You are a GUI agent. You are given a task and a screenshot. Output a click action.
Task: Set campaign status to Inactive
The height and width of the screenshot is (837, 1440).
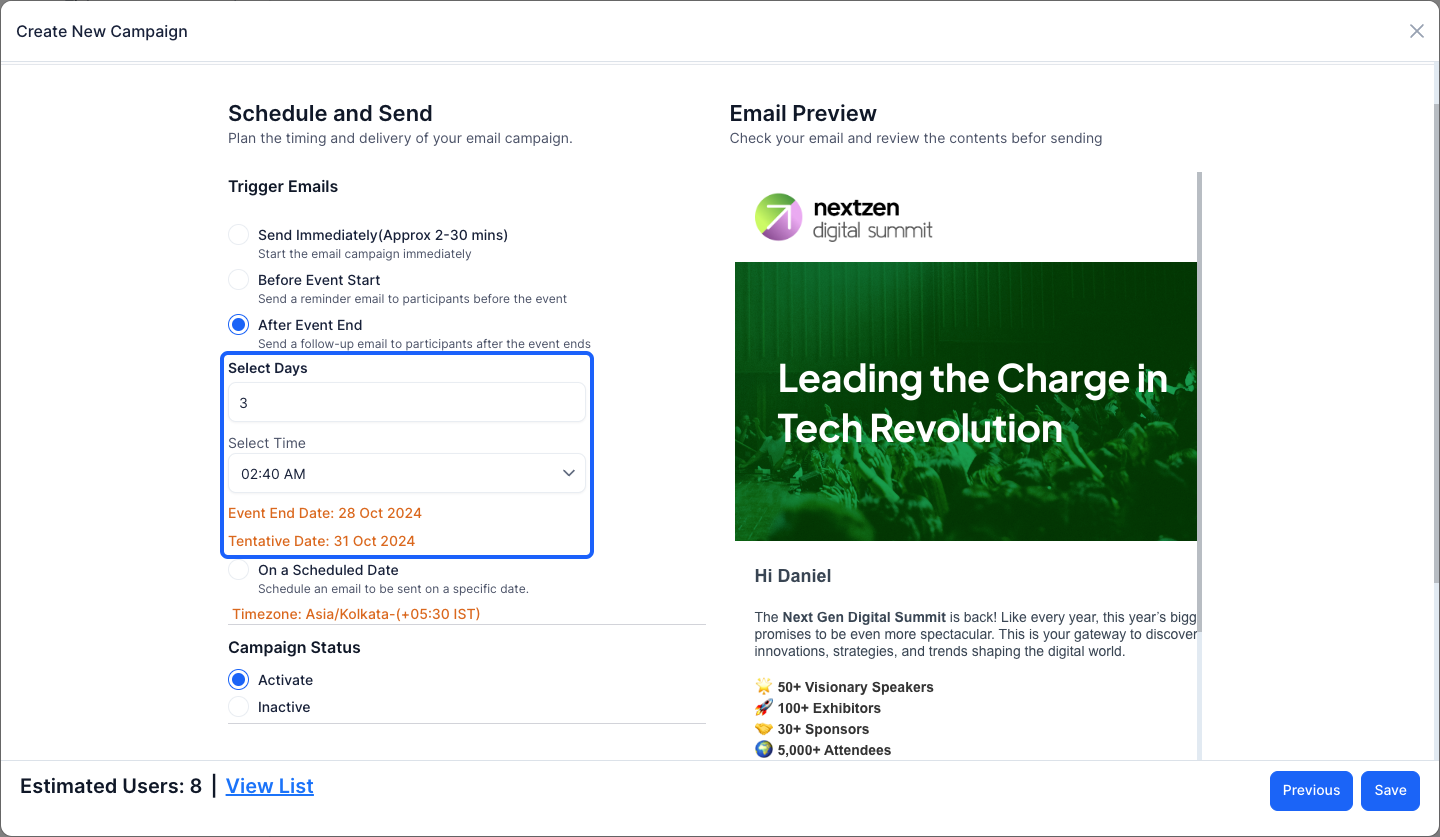point(238,707)
